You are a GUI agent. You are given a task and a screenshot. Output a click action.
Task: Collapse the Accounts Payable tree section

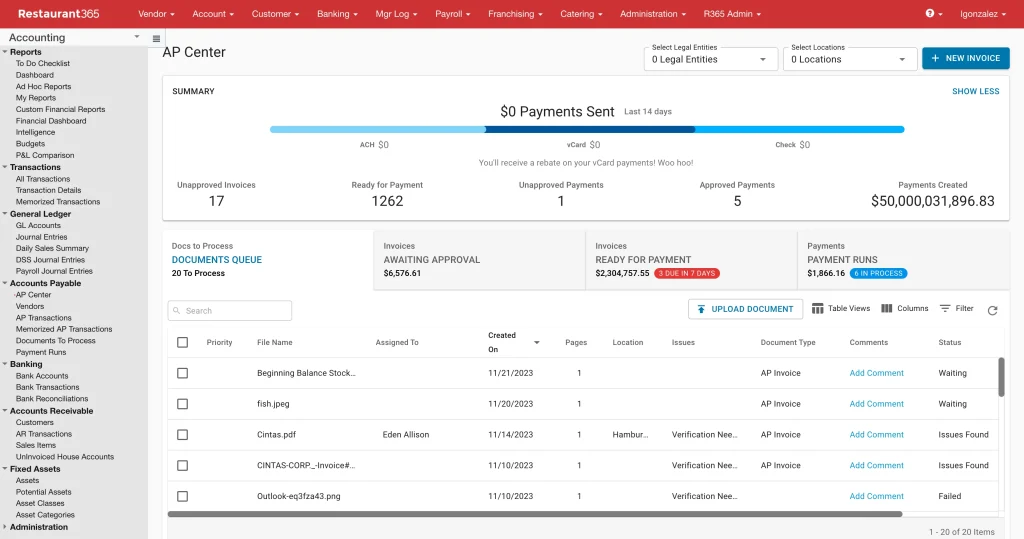[x=5, y=284]
